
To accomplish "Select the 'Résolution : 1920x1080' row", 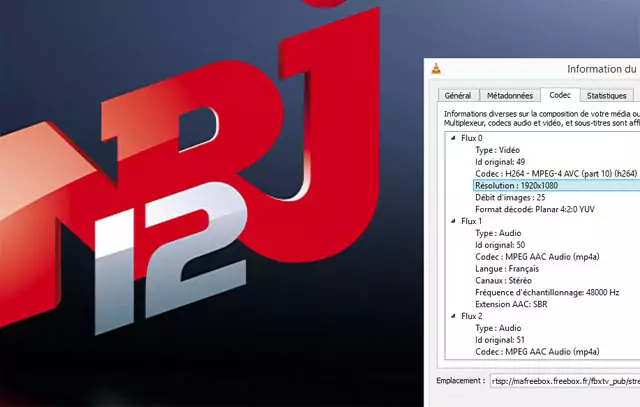I will 557,185.
